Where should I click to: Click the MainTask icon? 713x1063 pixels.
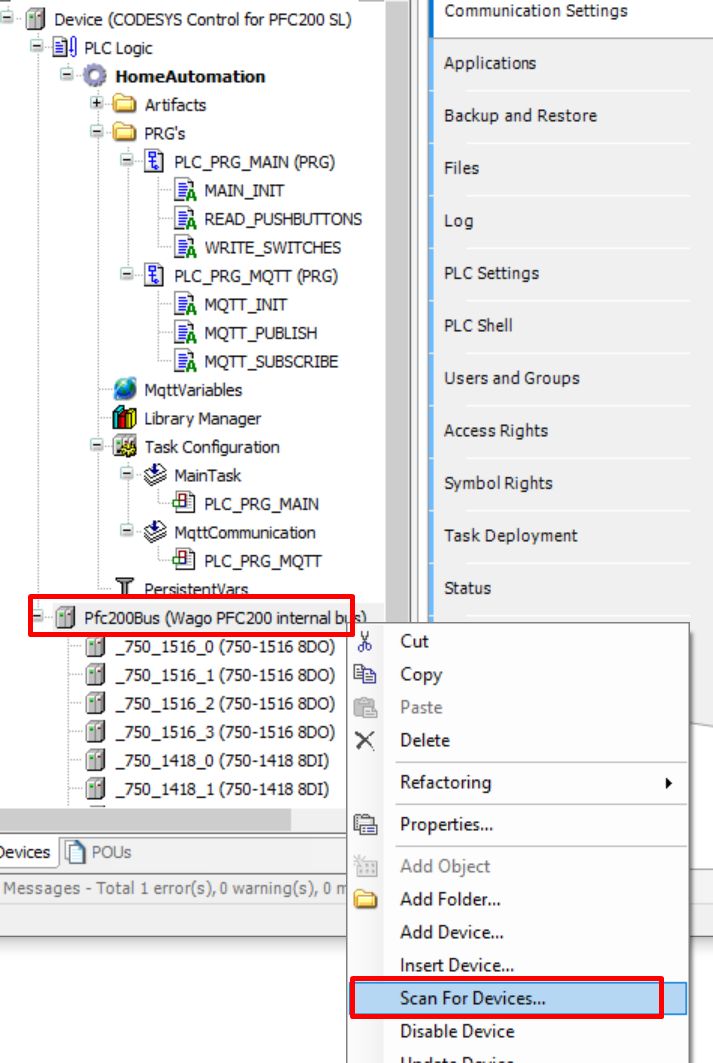pos(155,475)
